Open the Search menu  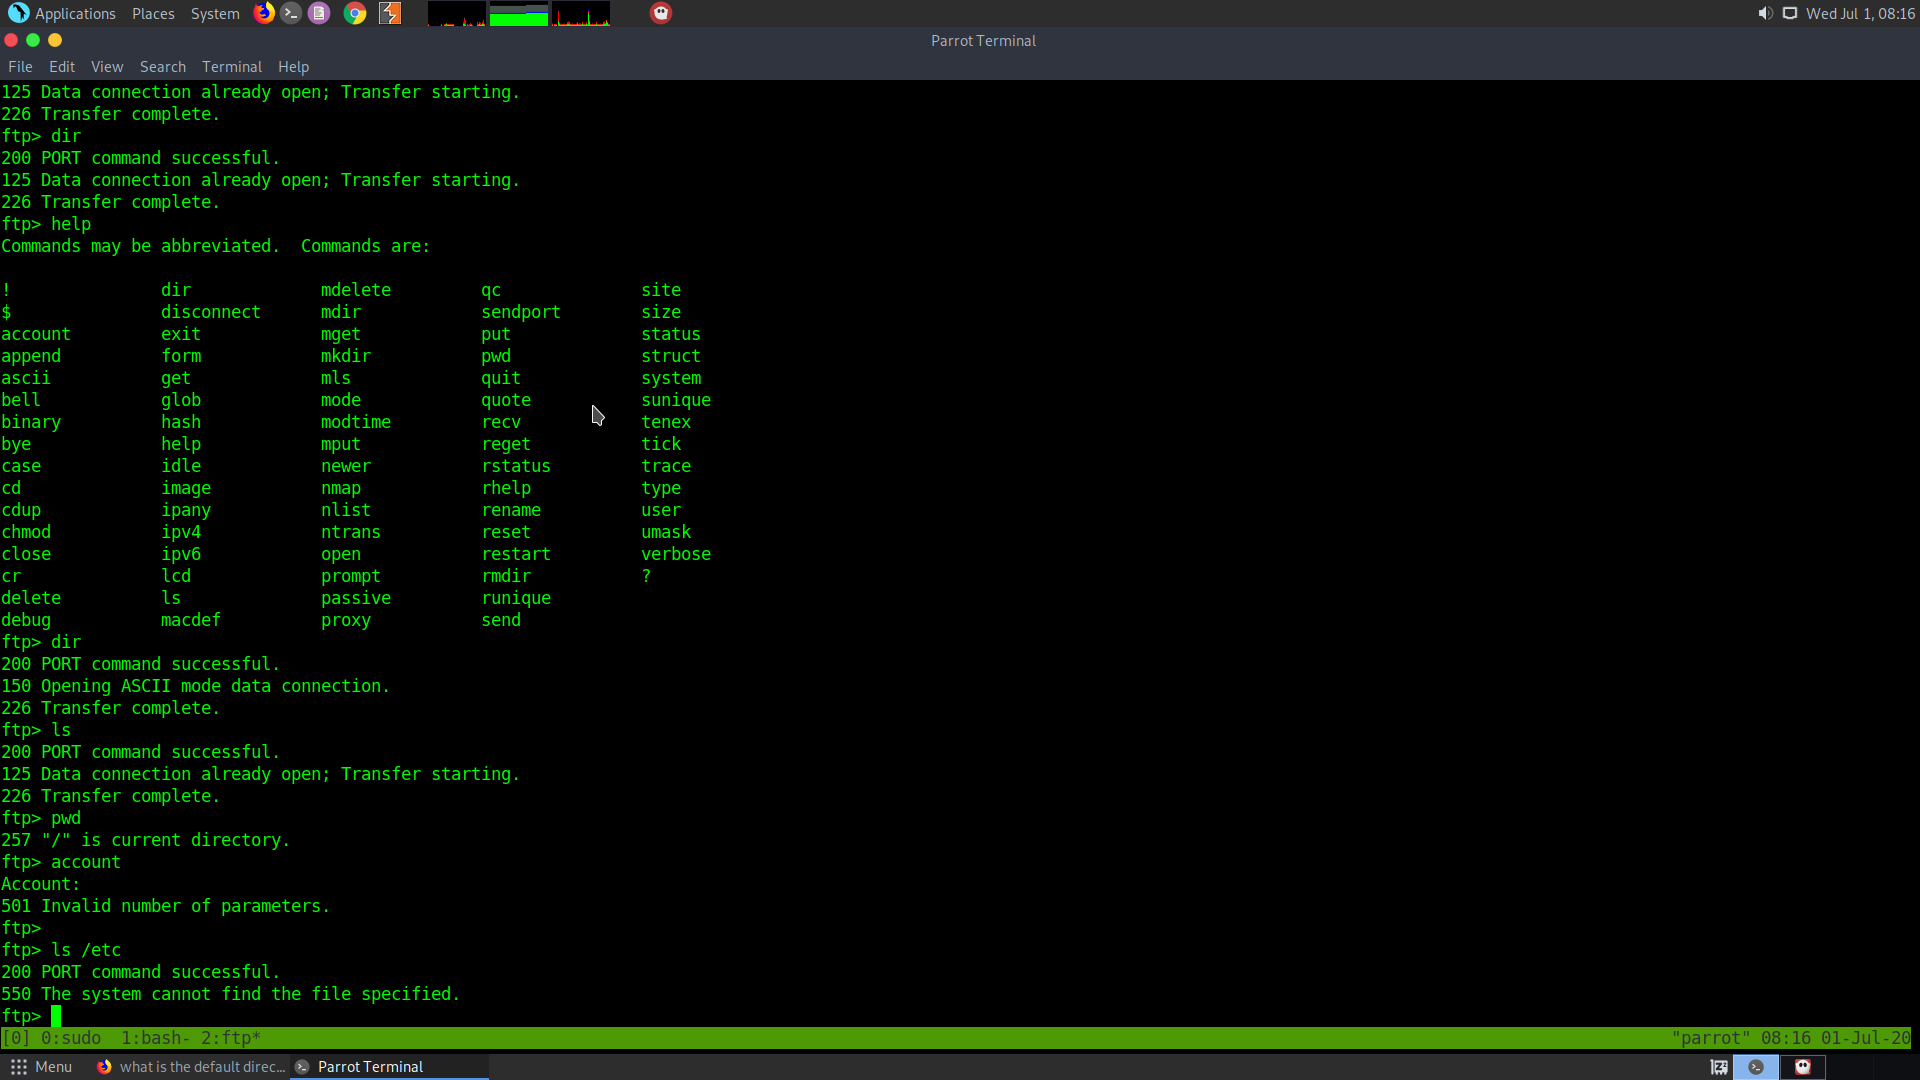(x=162, y=66)
